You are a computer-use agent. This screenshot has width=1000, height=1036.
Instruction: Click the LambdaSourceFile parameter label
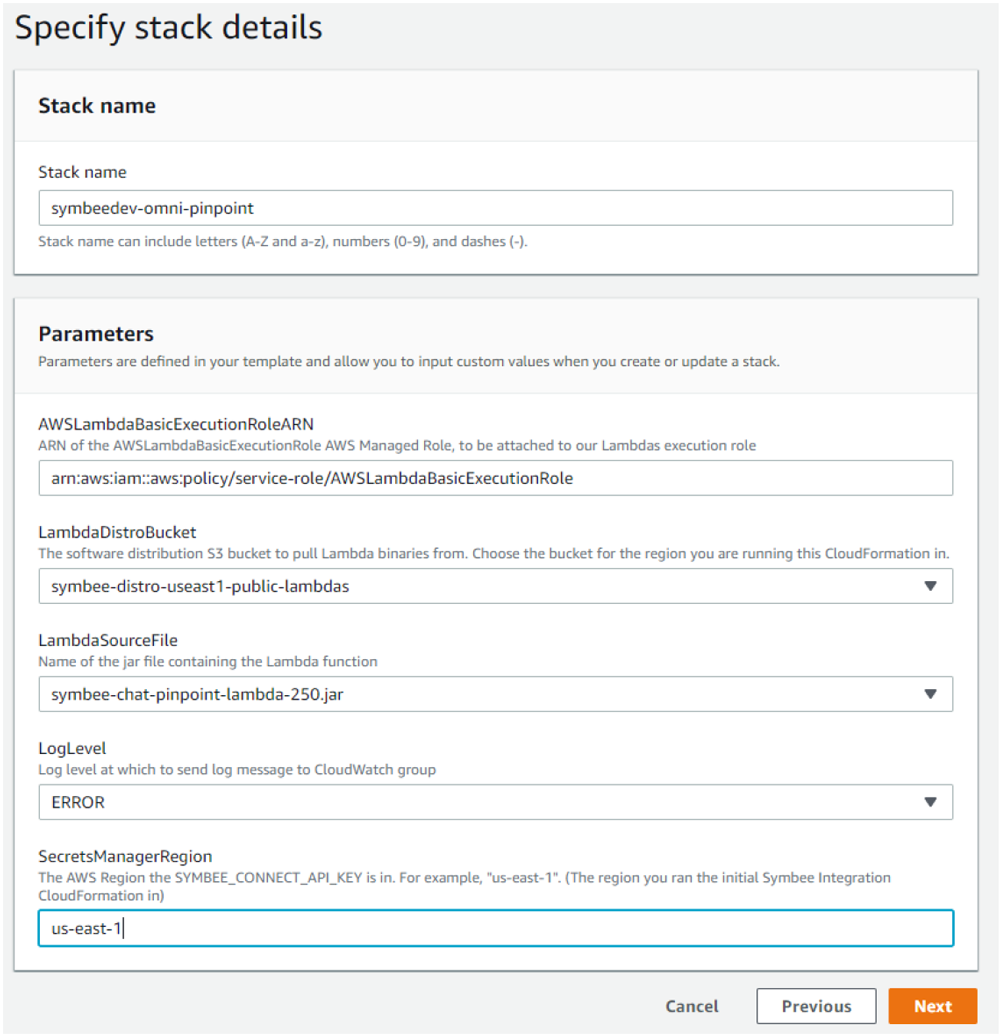tap(108, 640)
